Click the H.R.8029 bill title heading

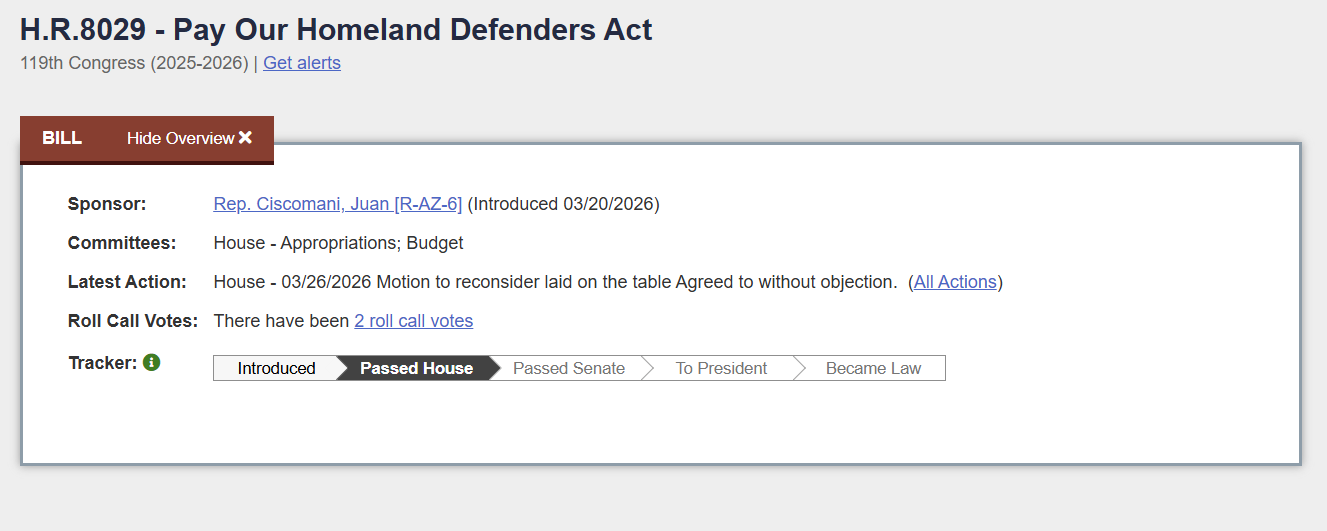click(336, 30)
